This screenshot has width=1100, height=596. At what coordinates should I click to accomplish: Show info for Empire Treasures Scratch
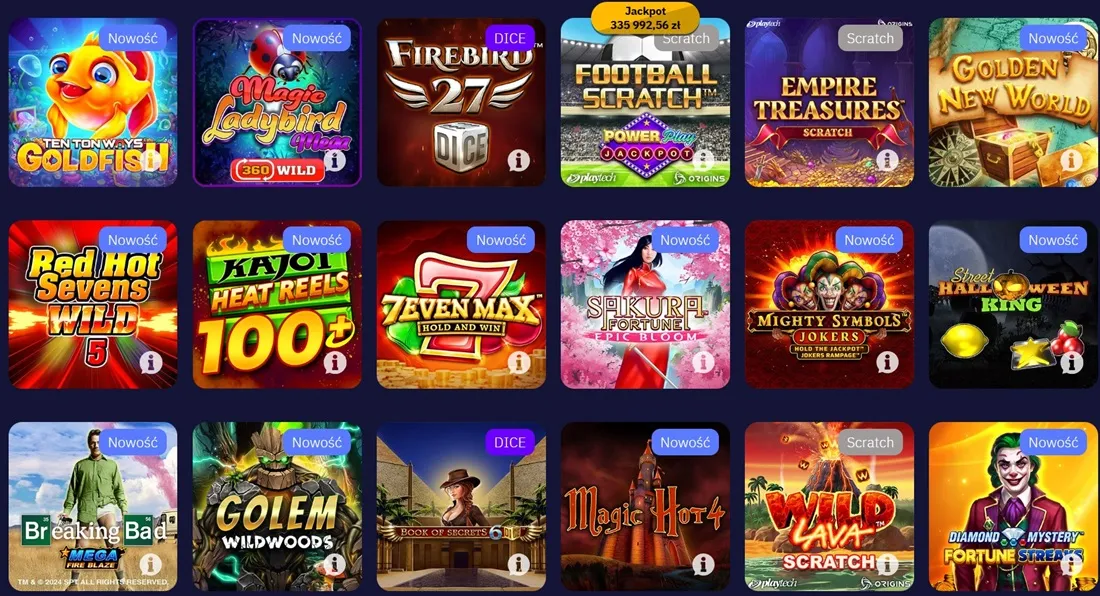coord(887,161)
